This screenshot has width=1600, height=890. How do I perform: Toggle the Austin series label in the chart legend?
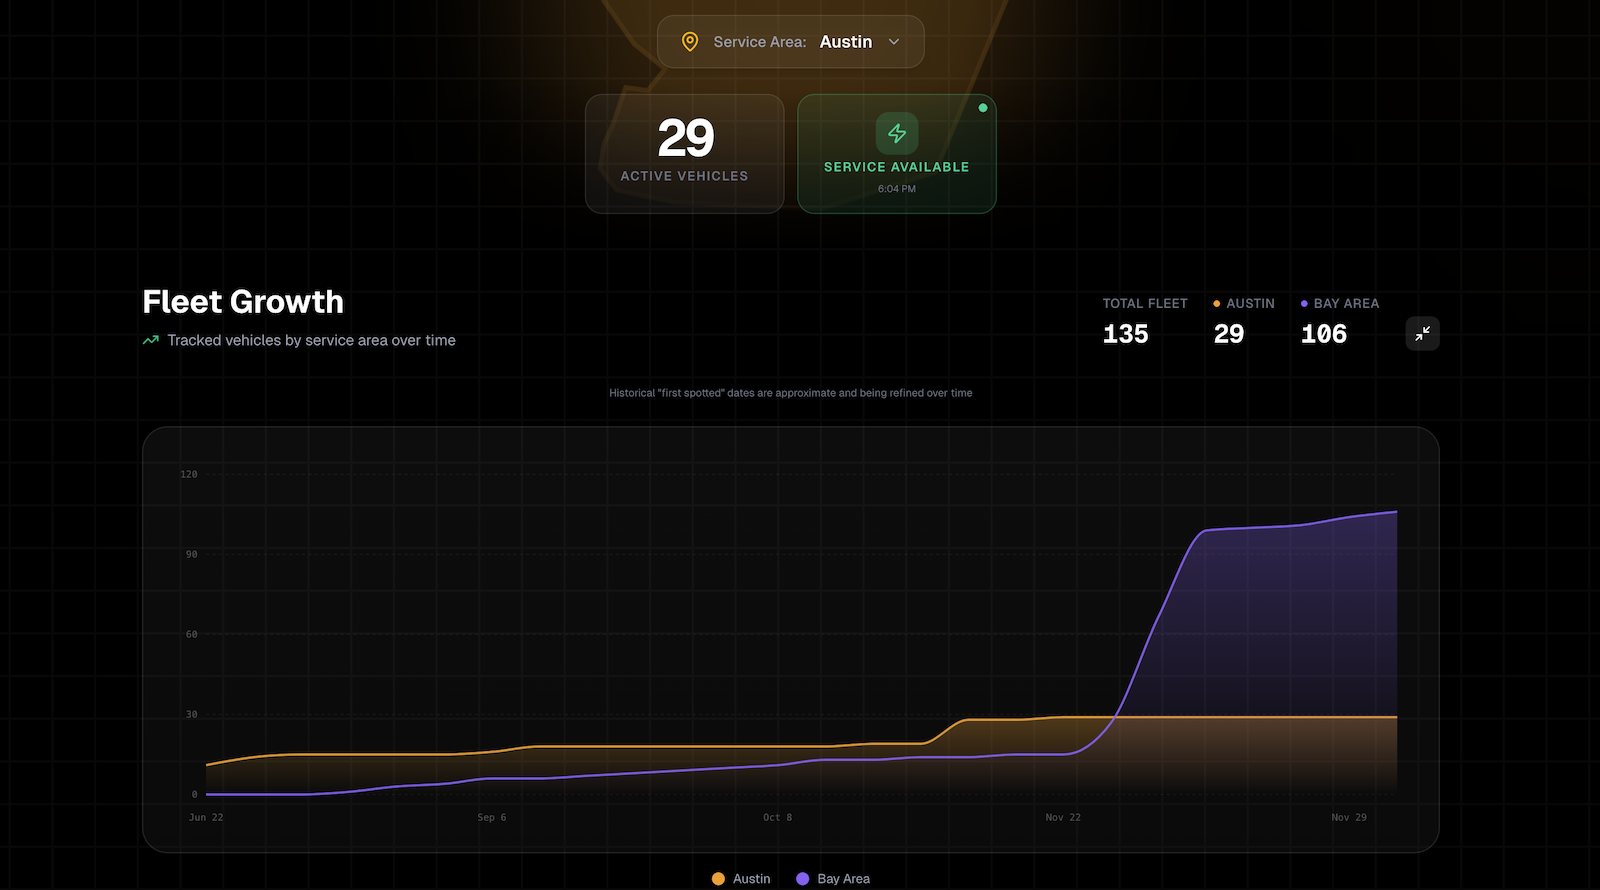pos(751,879)
